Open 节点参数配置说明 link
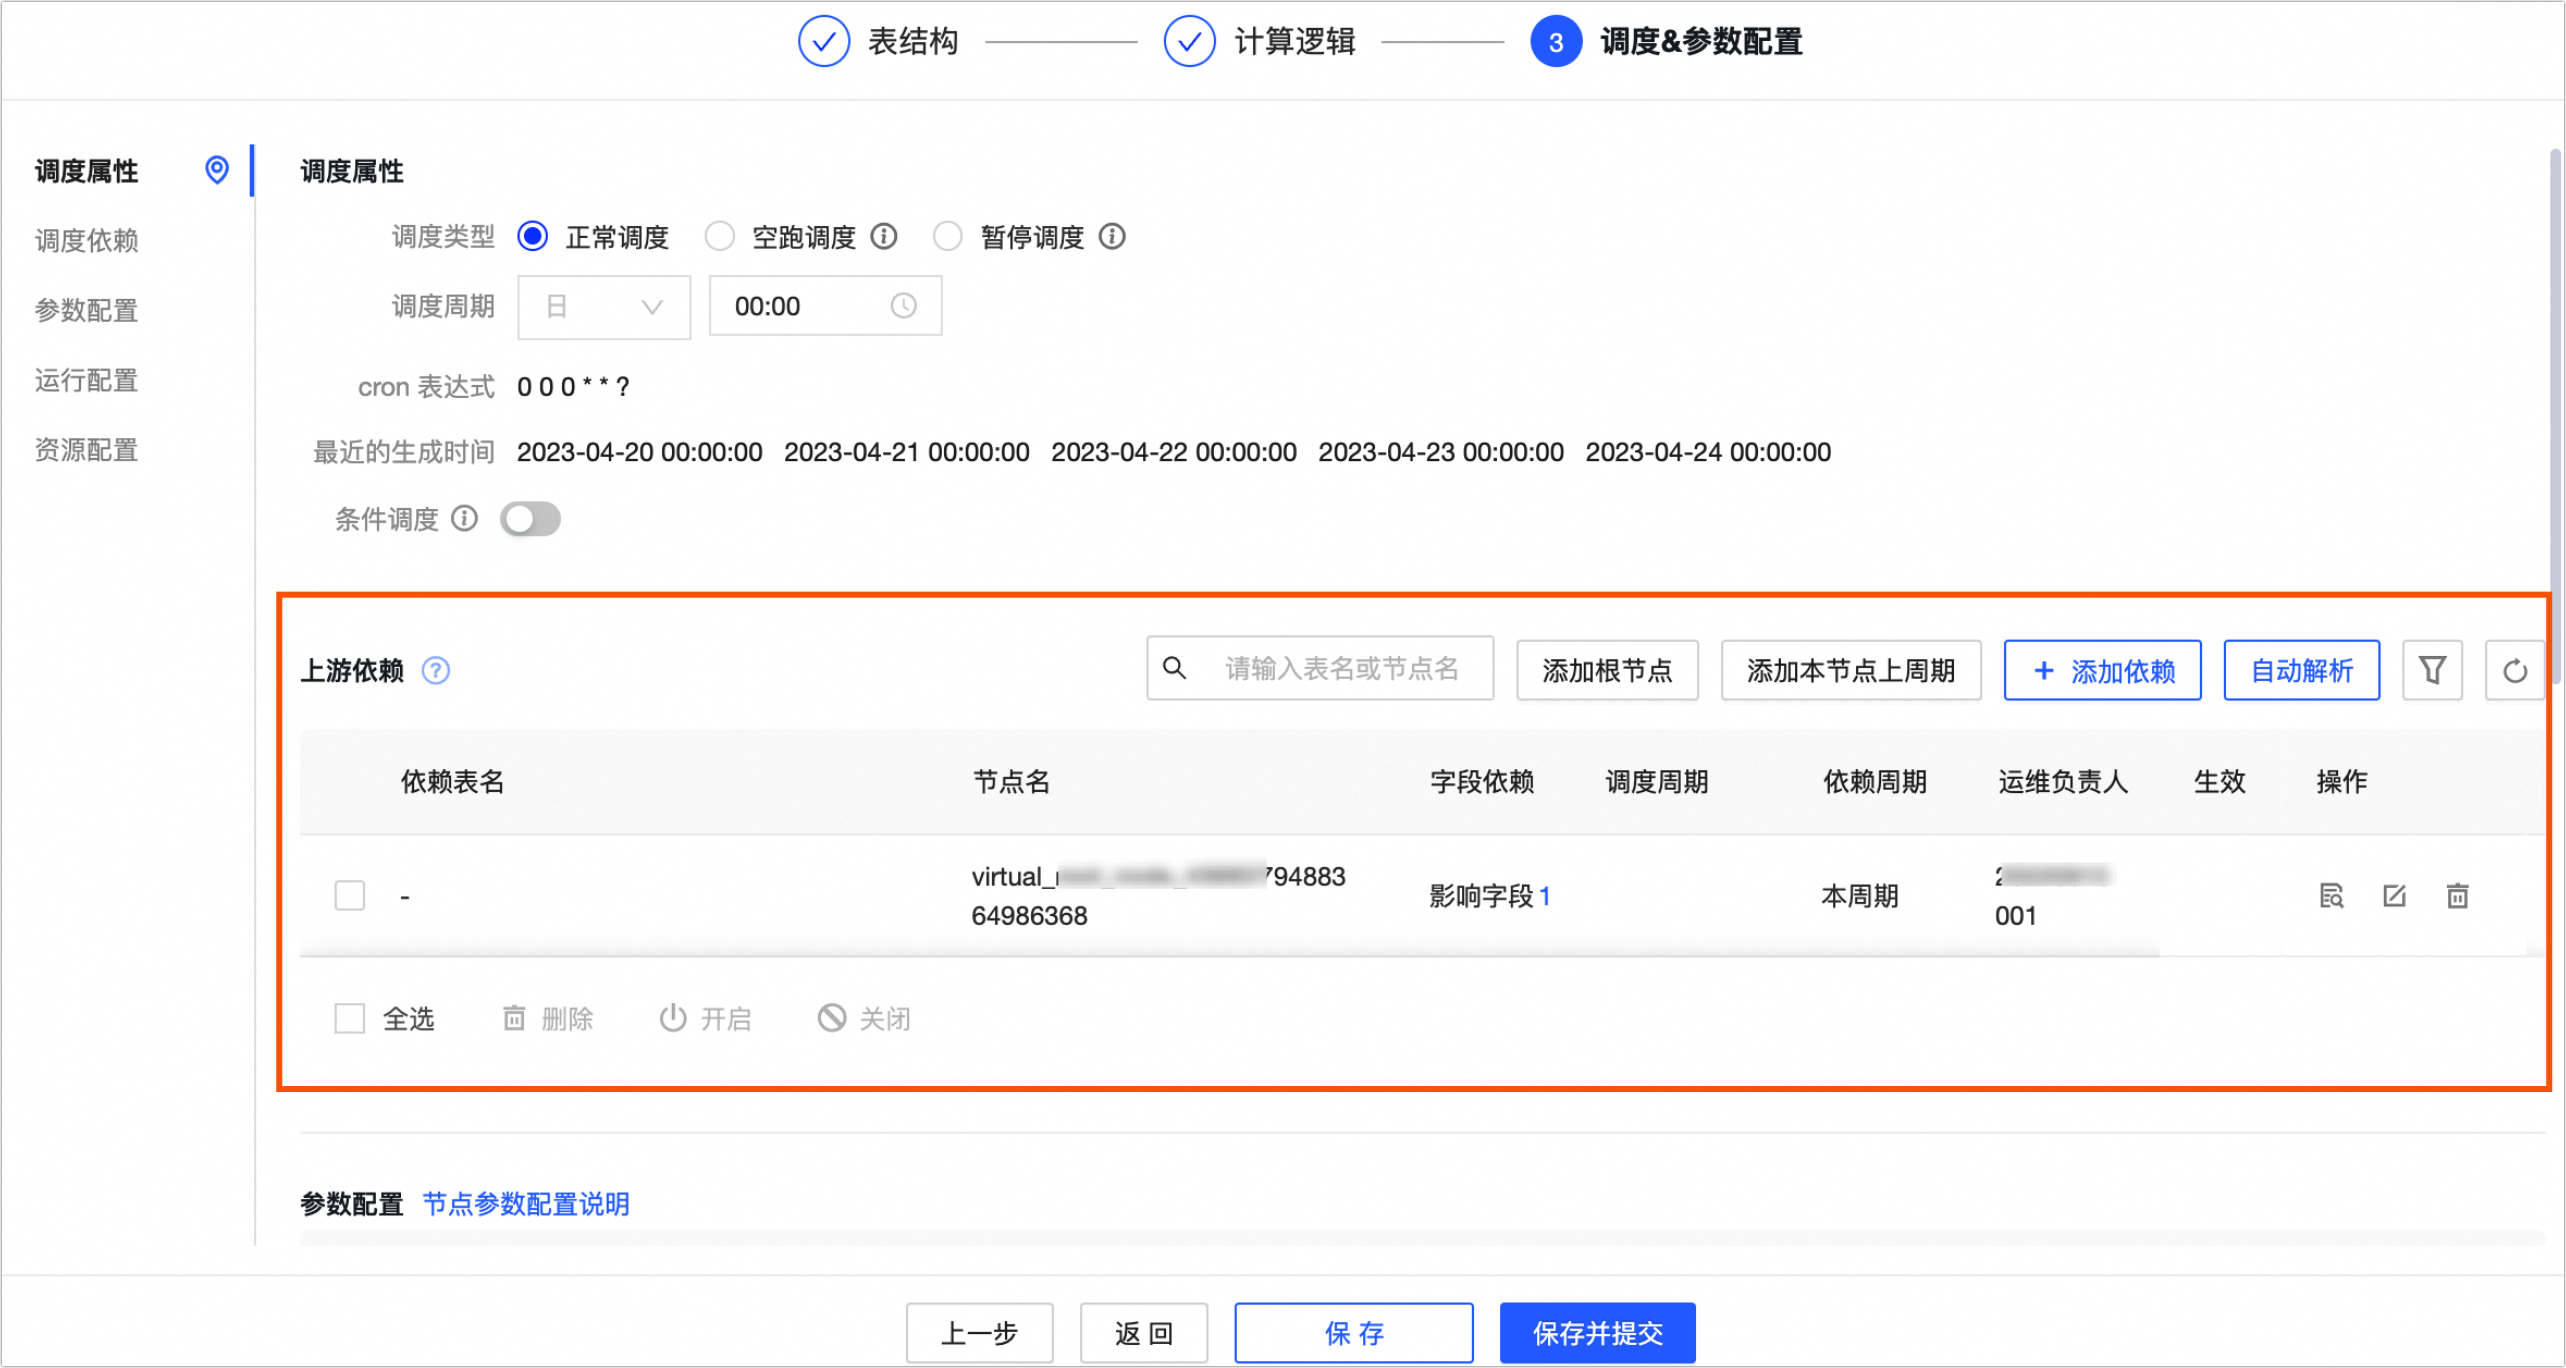Screen dimensions: 2566x1368 click(526, 1203)
